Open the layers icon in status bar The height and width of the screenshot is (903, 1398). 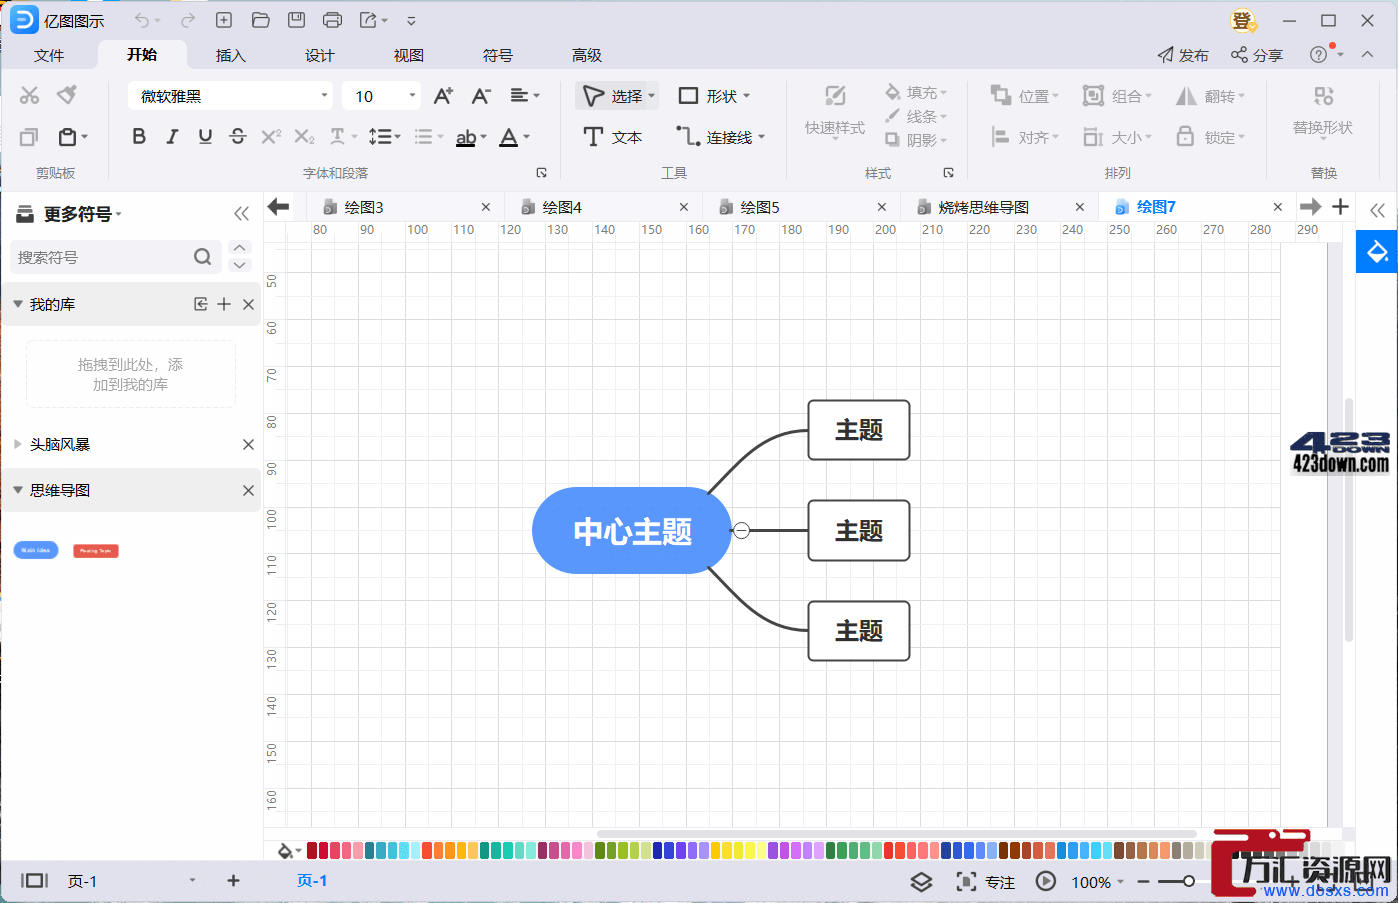pos(921,881)
